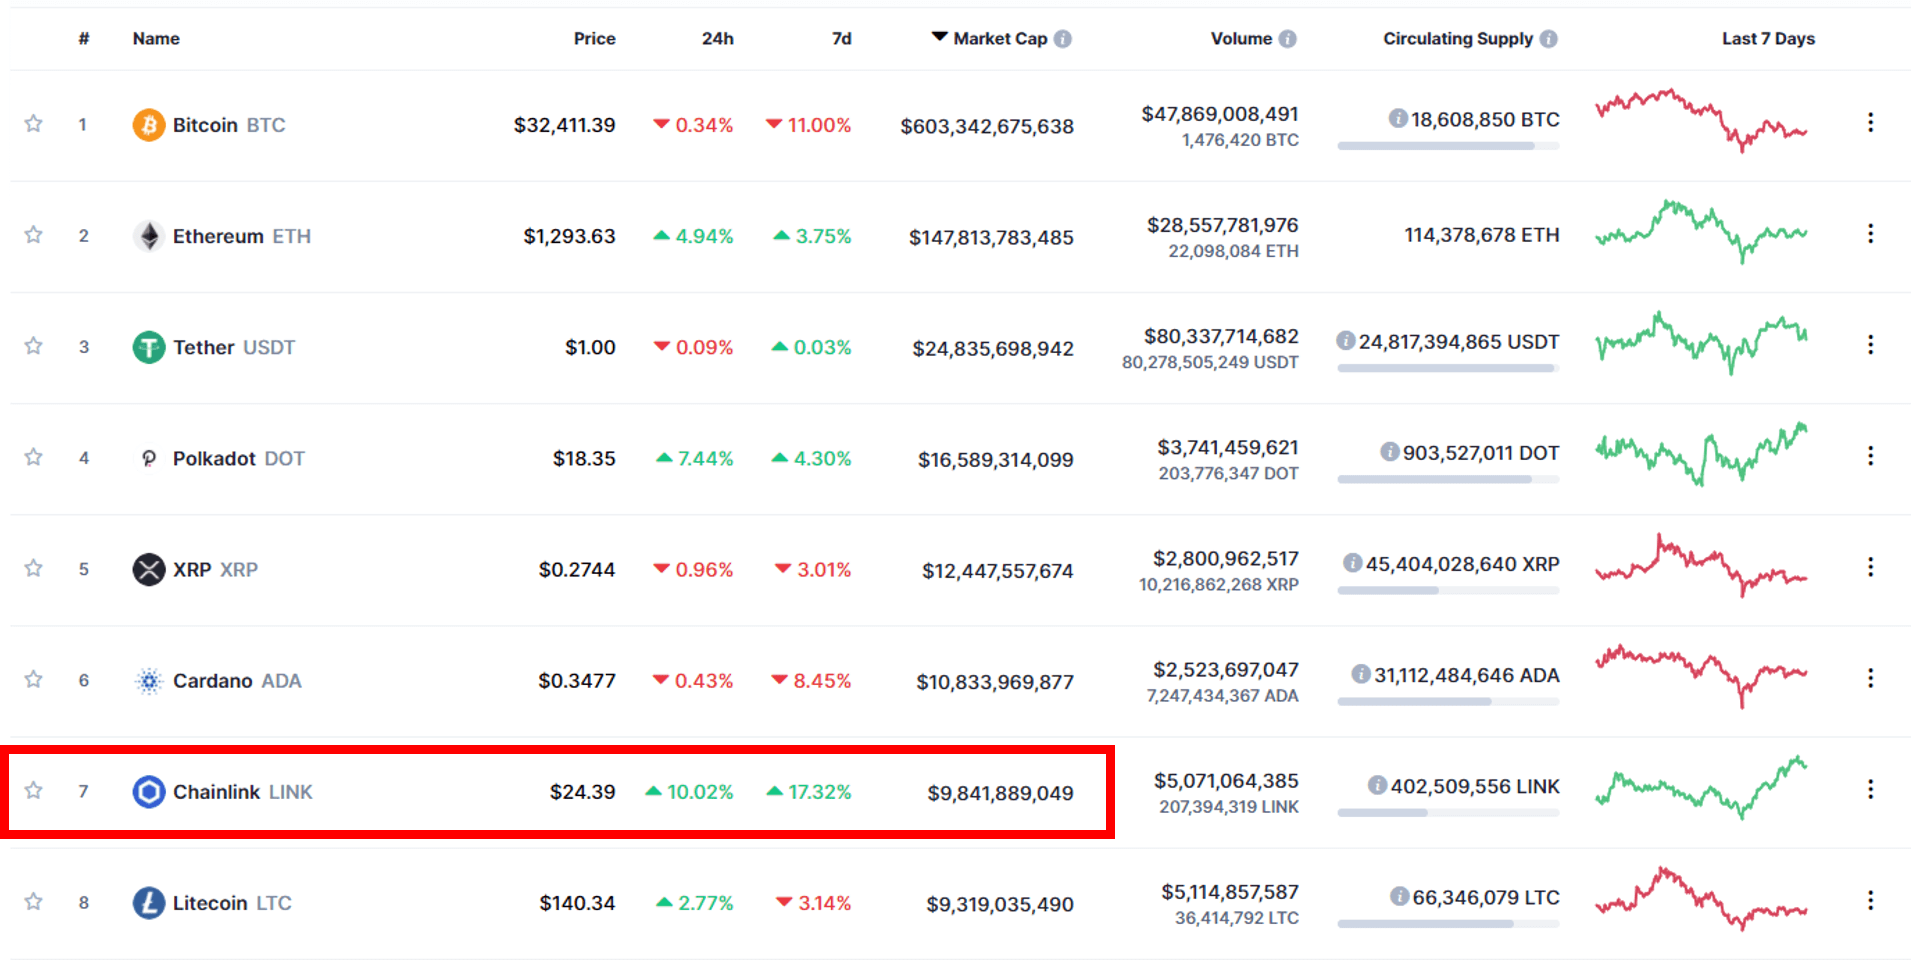
Task: Open the three-dot menu for Chainlink row
Action: [1870, 789]
